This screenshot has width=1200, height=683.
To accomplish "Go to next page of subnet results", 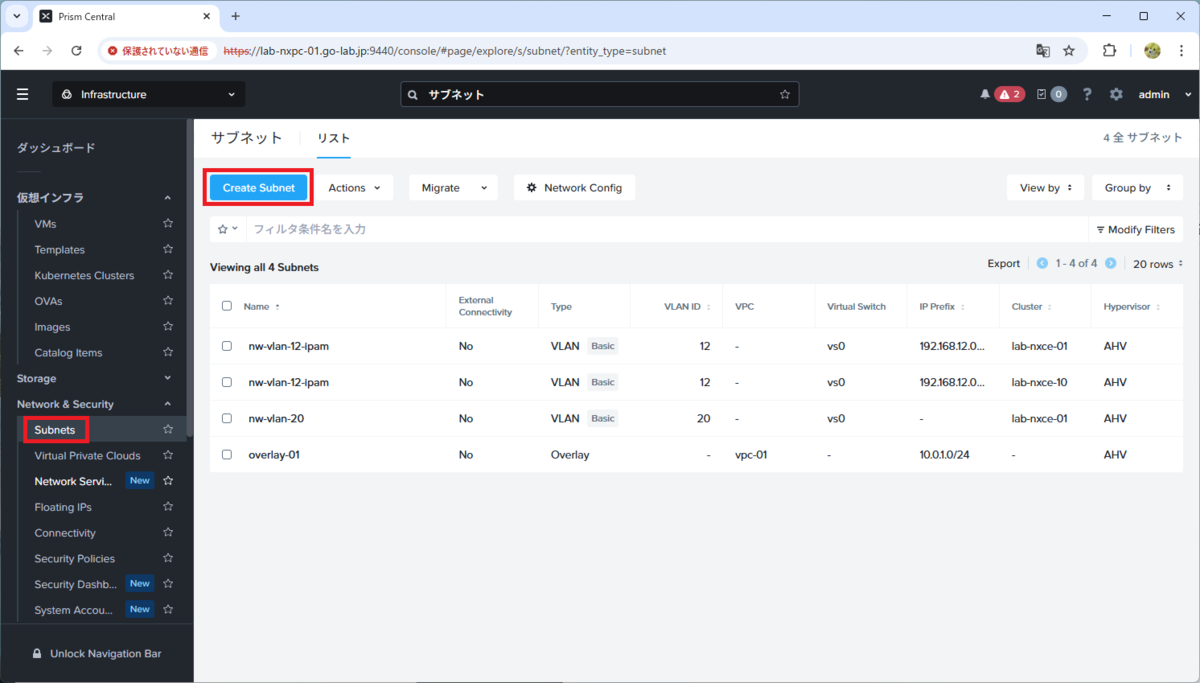I will [1110, 264].
